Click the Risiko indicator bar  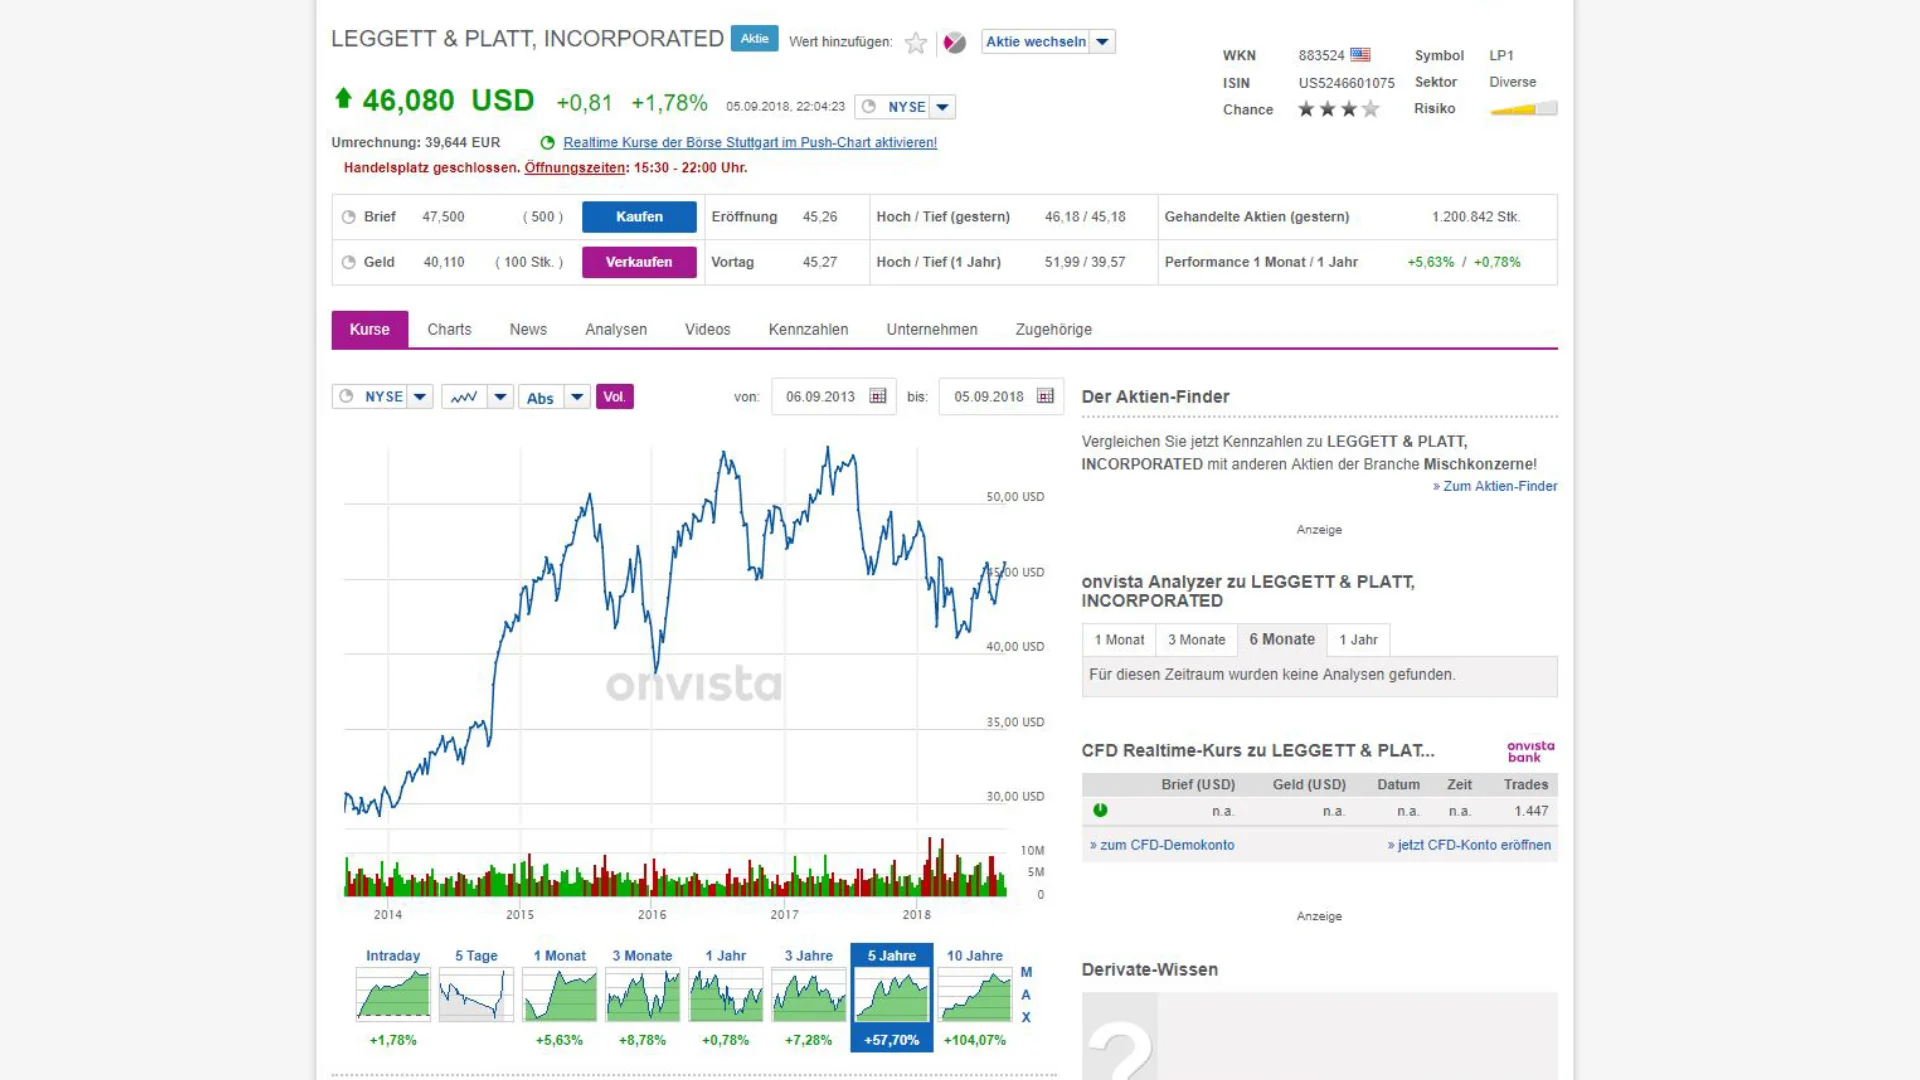(x=1523, y=109)
